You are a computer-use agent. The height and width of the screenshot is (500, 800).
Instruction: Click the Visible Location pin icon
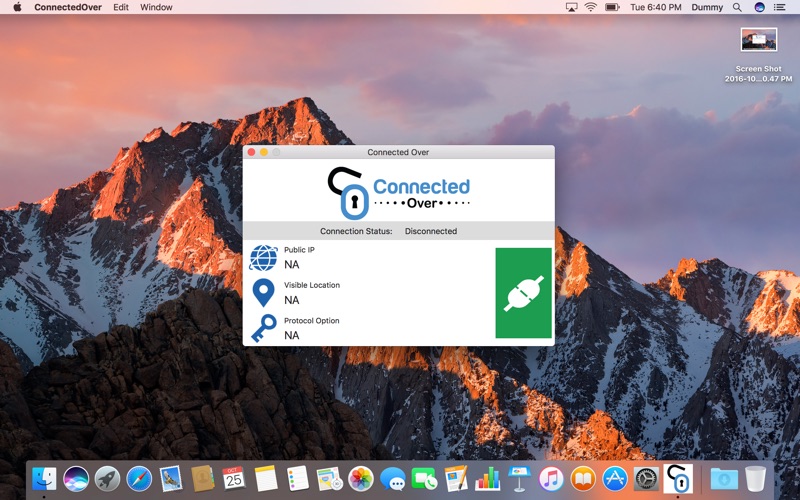point(263,293)
